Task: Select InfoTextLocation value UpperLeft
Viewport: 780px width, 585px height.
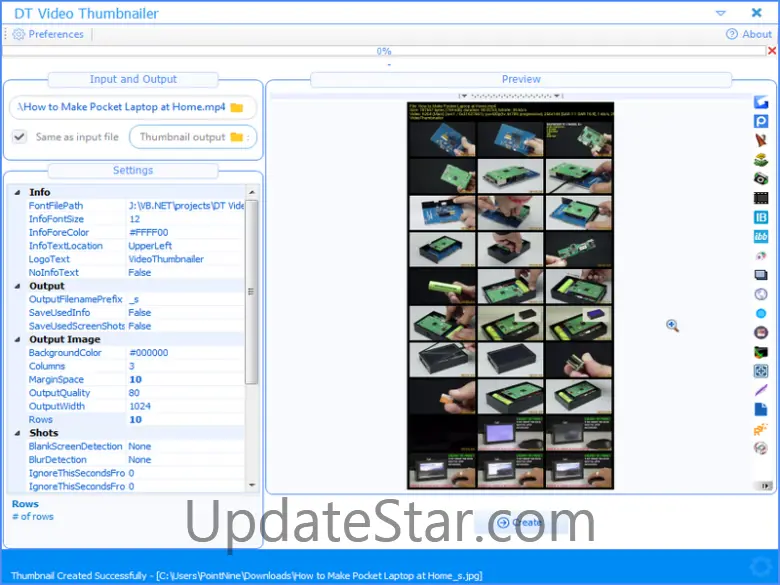Action: pyautogui.click(x=186, y=246)
